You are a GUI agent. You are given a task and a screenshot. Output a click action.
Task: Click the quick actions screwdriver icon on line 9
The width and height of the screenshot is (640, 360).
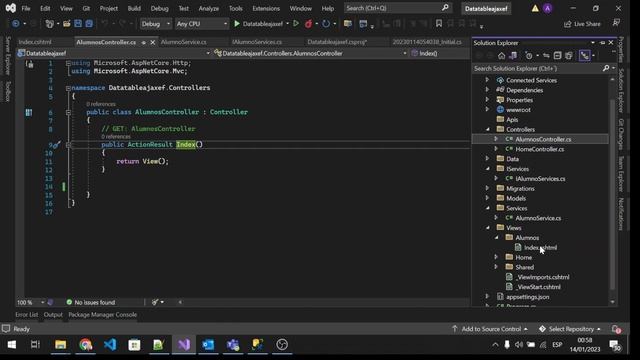[56, 144]
